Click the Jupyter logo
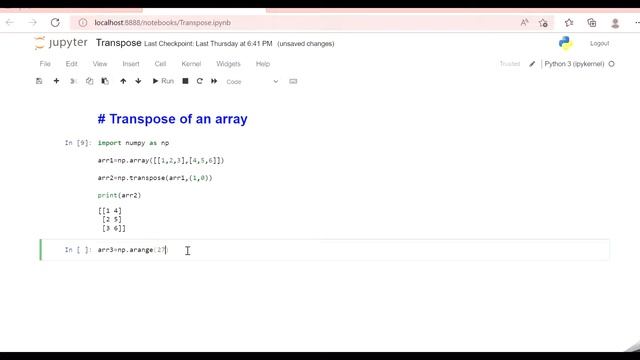640x360 pixels. click(61, 43)
